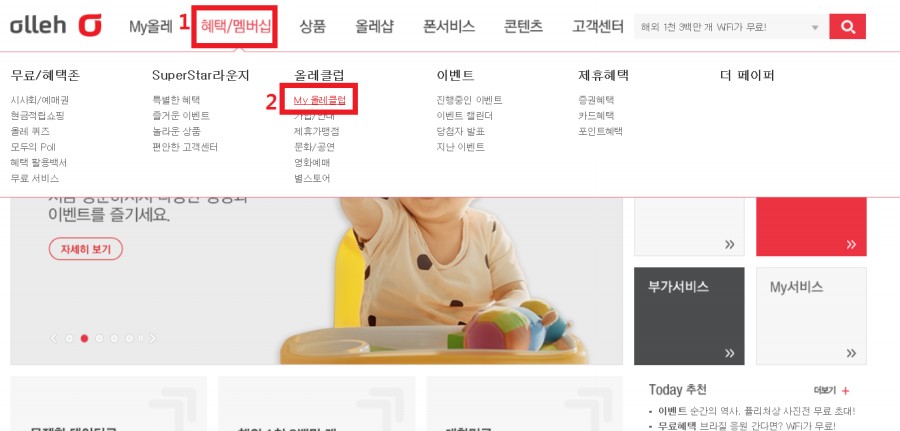Screen dimensions: 900x431
Task: Open 부가서비스 tile double-arrow icon
Action: (730, 353)
